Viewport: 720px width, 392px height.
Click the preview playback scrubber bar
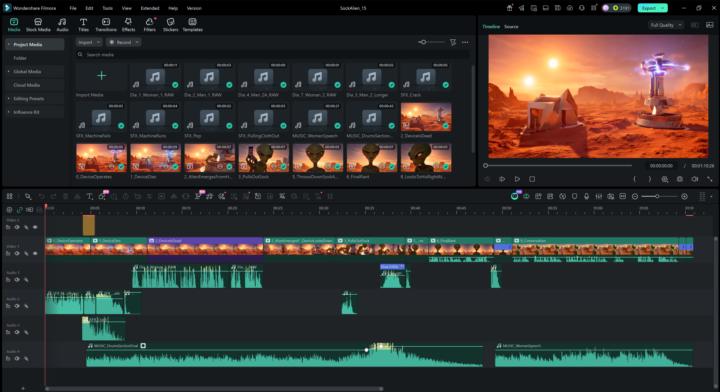point(558,165)
